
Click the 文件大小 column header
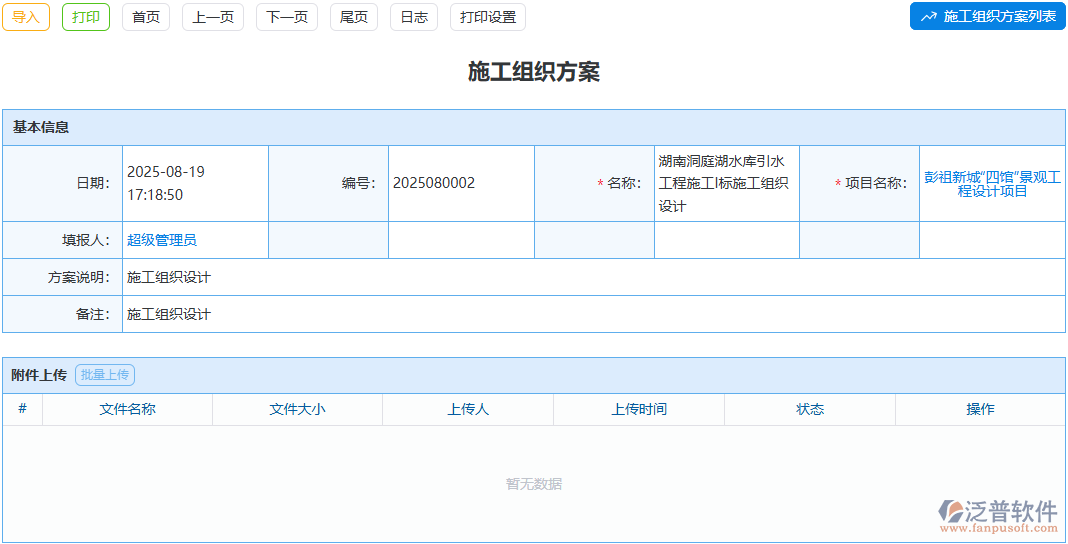(x=298, y=409)
